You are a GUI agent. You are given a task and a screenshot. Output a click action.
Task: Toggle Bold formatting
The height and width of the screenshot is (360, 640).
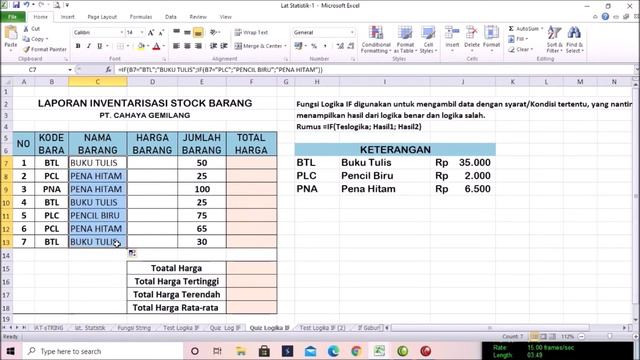(x=78, y=46)
